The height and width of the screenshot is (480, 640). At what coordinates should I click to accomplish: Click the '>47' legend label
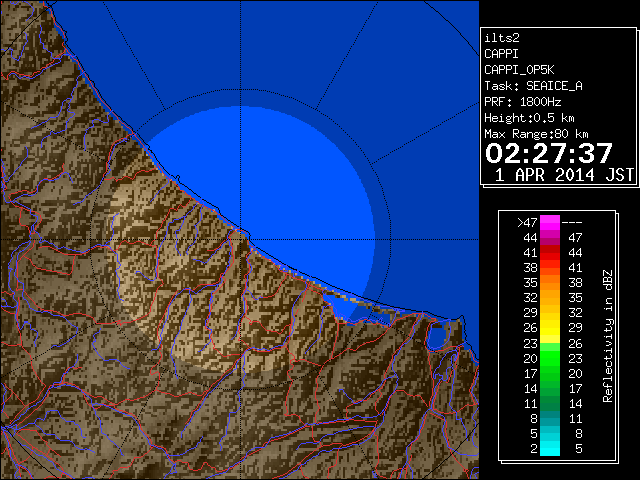[x=527, y=222]
